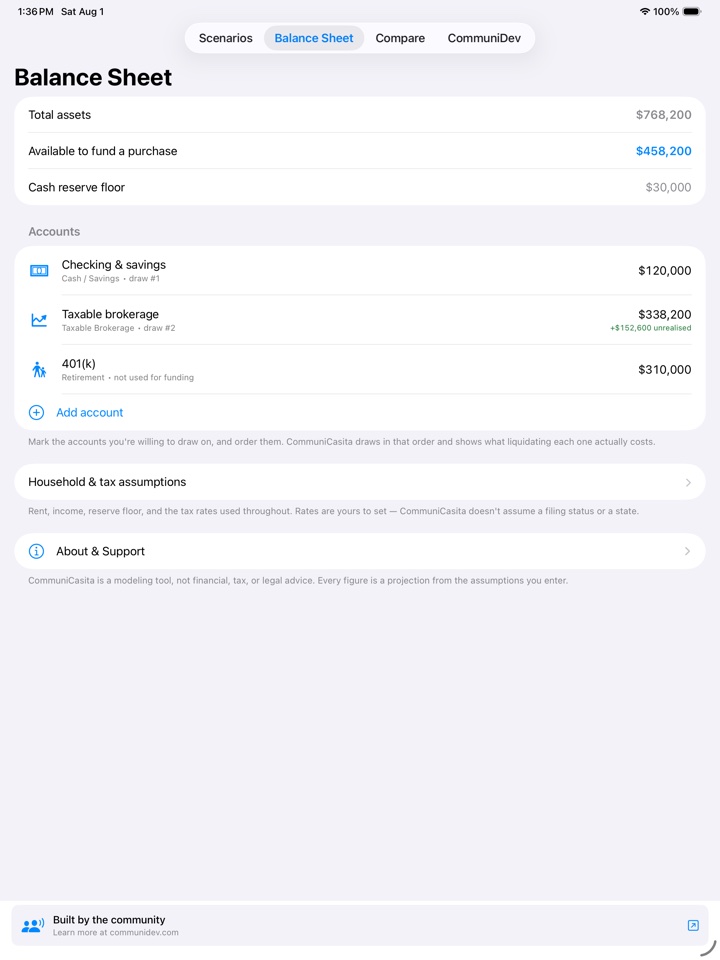Open Household & tax assumptions
Screen dimensions: 720x960
tap(360, 482)
